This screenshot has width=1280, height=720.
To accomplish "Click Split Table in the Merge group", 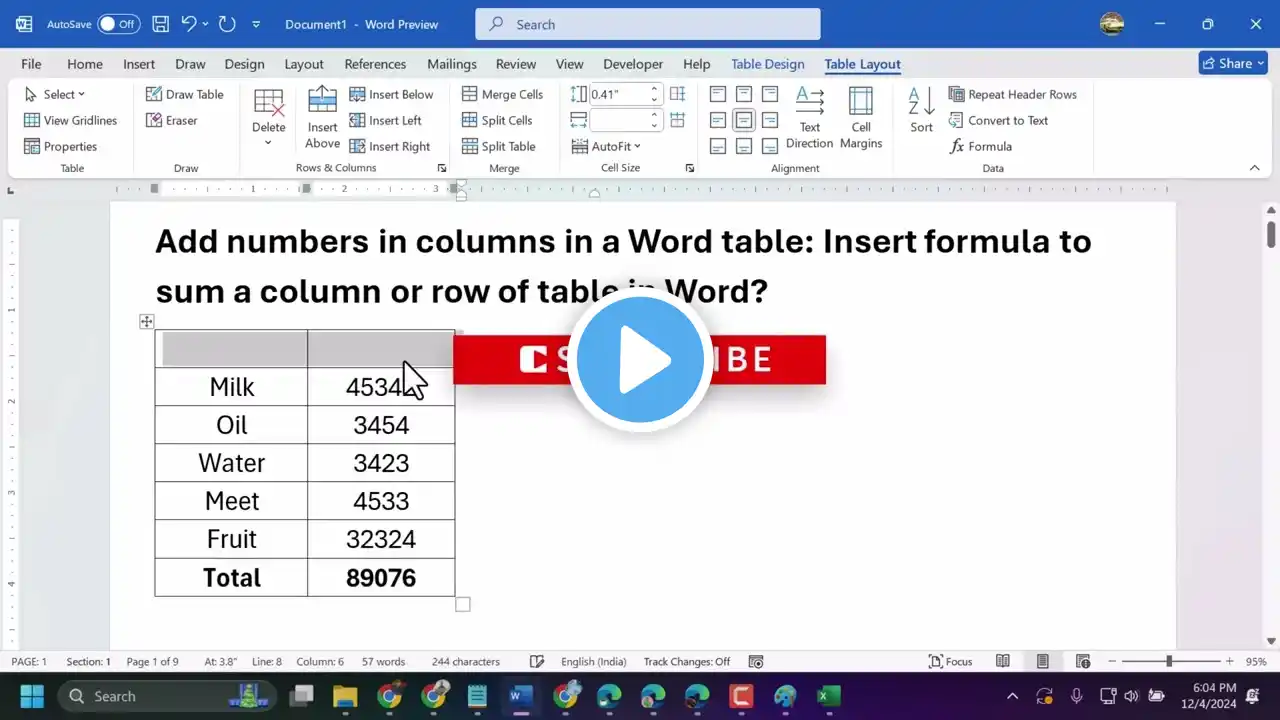I will pos(498,146).
